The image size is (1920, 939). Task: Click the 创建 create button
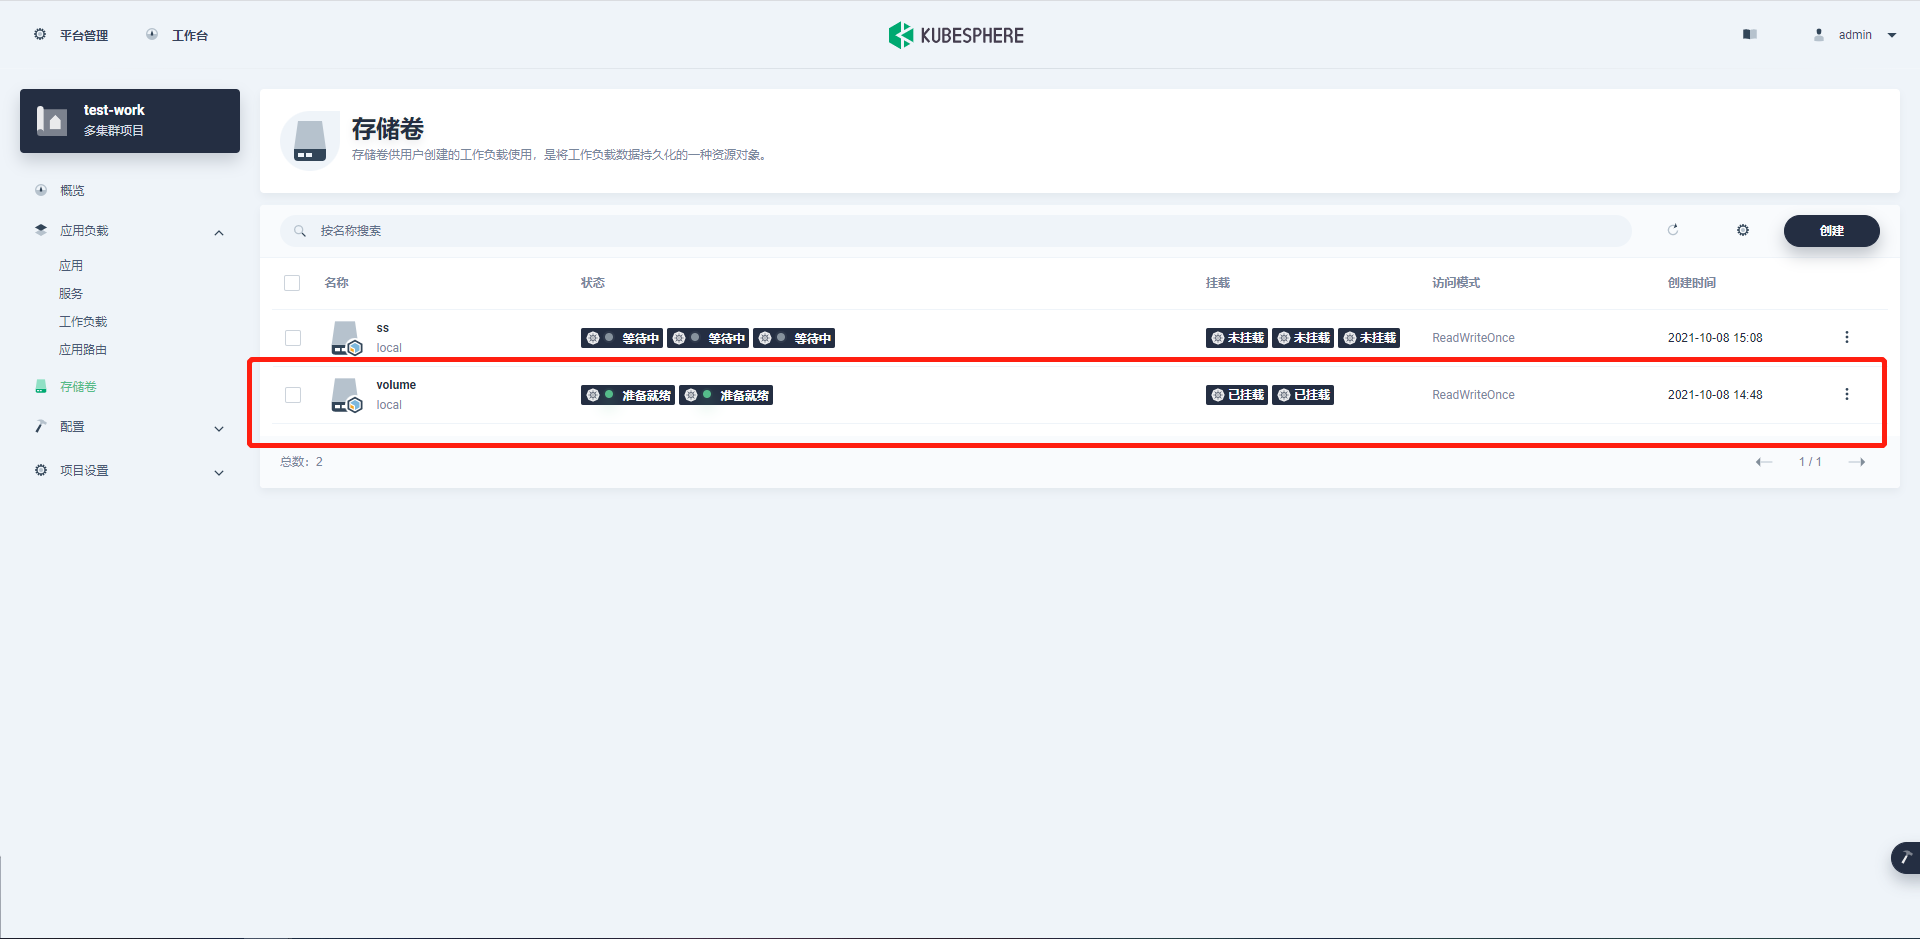point(1831,231)
